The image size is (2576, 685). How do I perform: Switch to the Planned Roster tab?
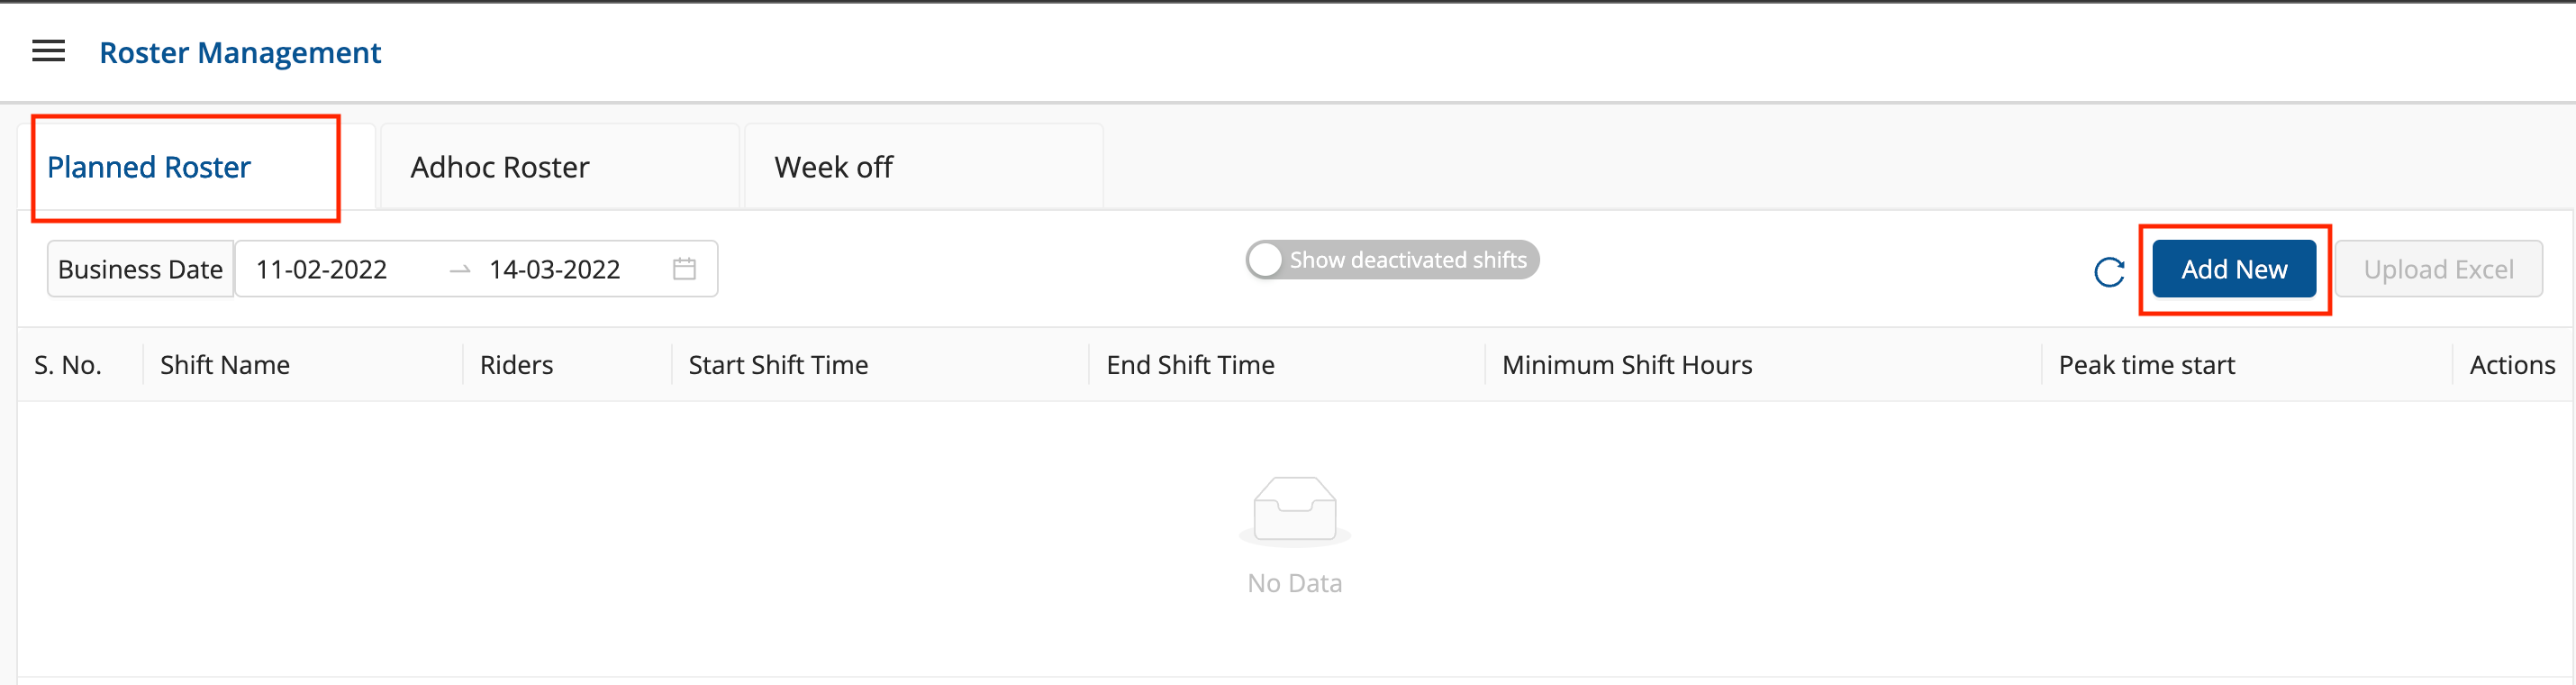tap(149, 167)
